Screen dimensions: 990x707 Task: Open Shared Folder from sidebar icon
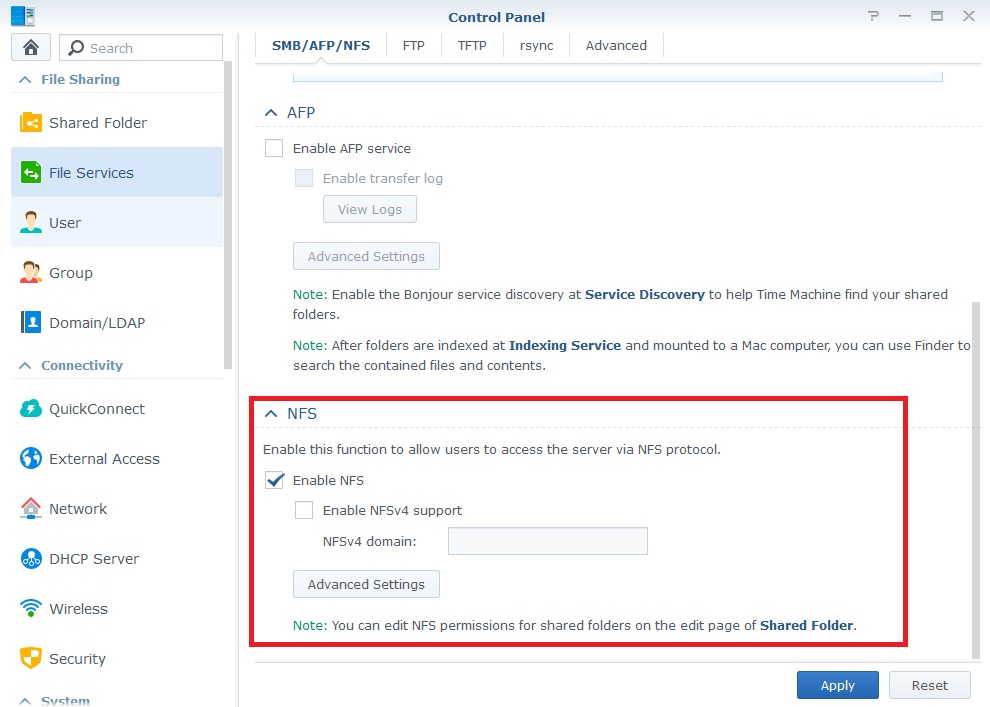tap(31, 123)
